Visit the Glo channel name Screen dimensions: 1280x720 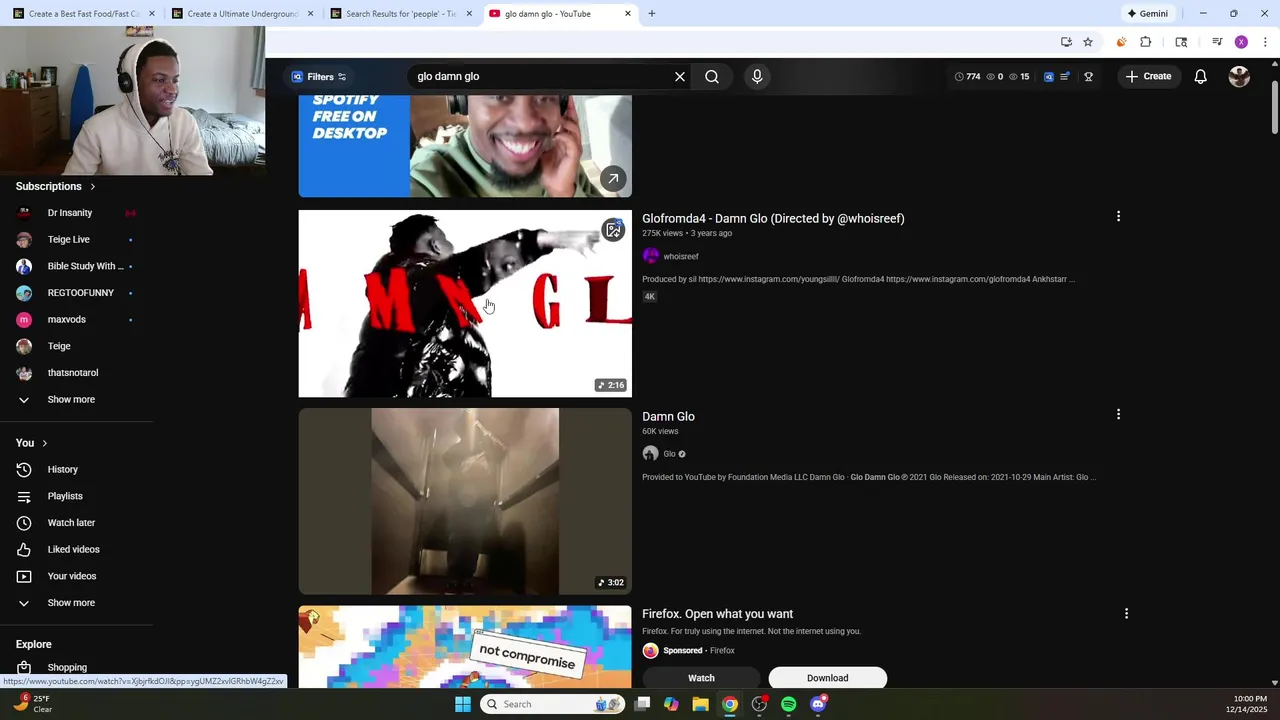pyautogui.click(x=670, y=454)
